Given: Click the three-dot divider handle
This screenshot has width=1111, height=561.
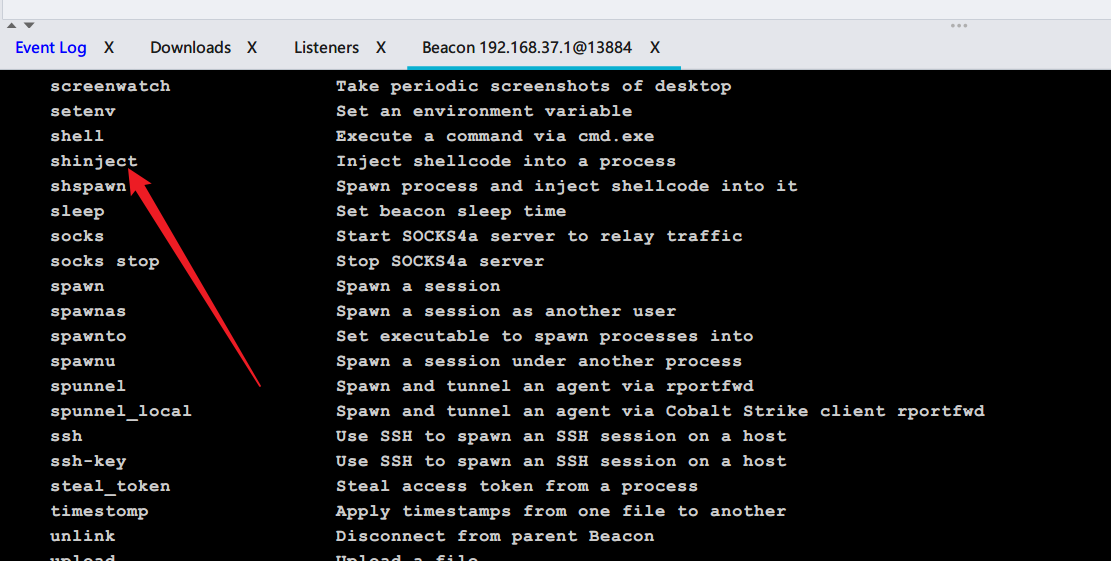Looking at the screenshot, I should point(958,26).
